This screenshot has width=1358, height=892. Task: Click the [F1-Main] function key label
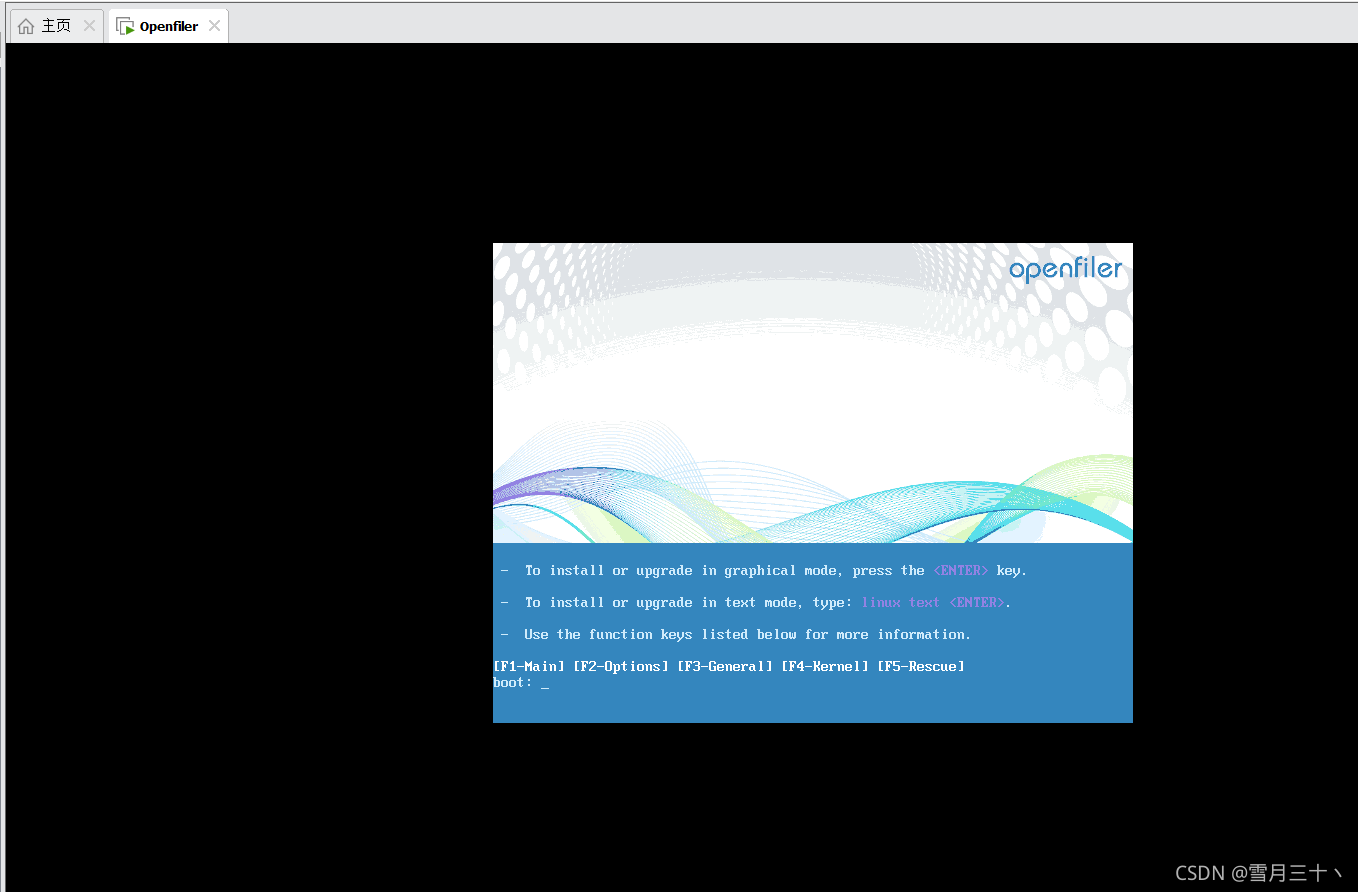coord(529,666)
